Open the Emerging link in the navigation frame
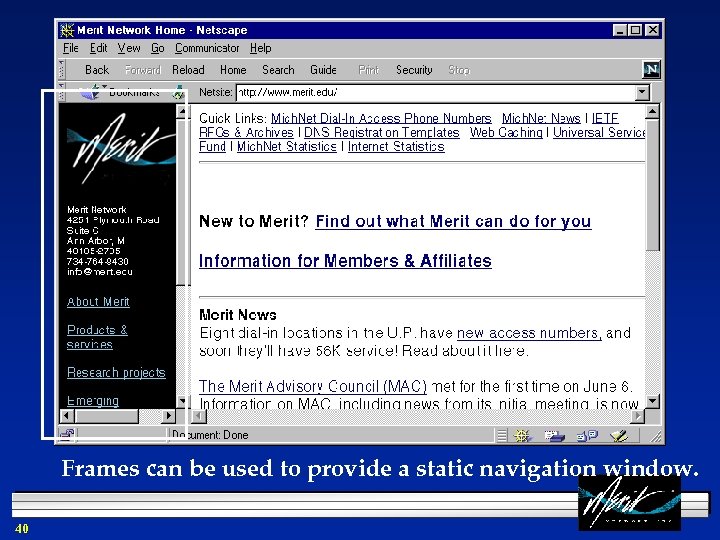 [93, 401]
